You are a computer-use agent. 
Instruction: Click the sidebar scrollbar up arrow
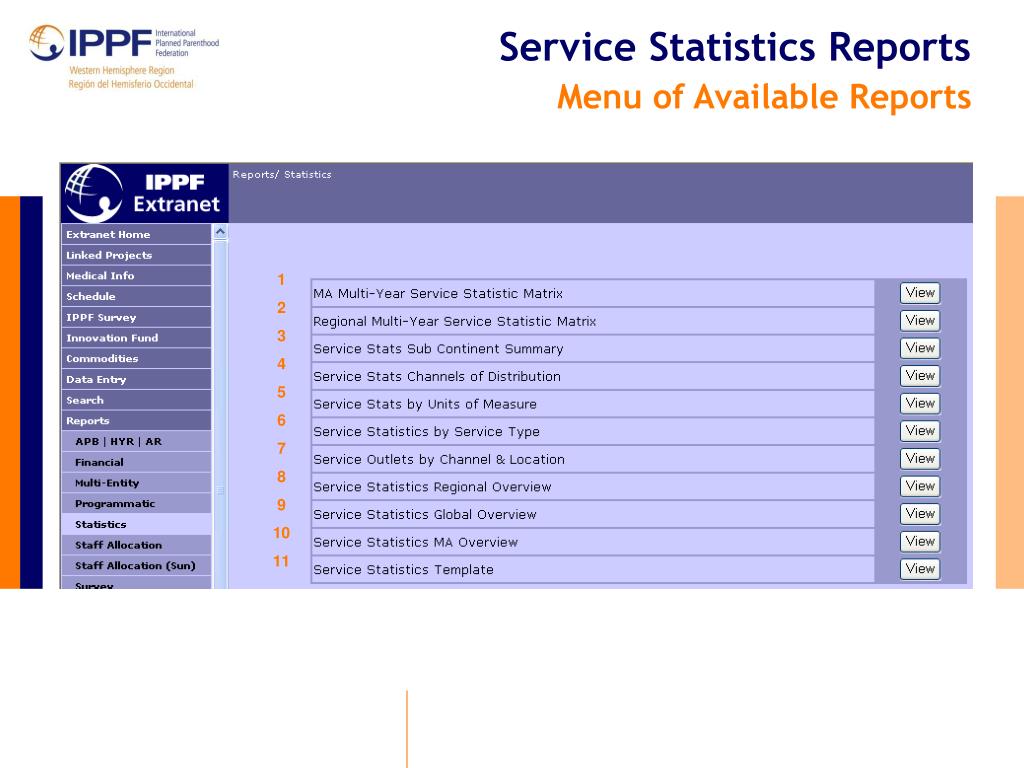click(220, 232)
